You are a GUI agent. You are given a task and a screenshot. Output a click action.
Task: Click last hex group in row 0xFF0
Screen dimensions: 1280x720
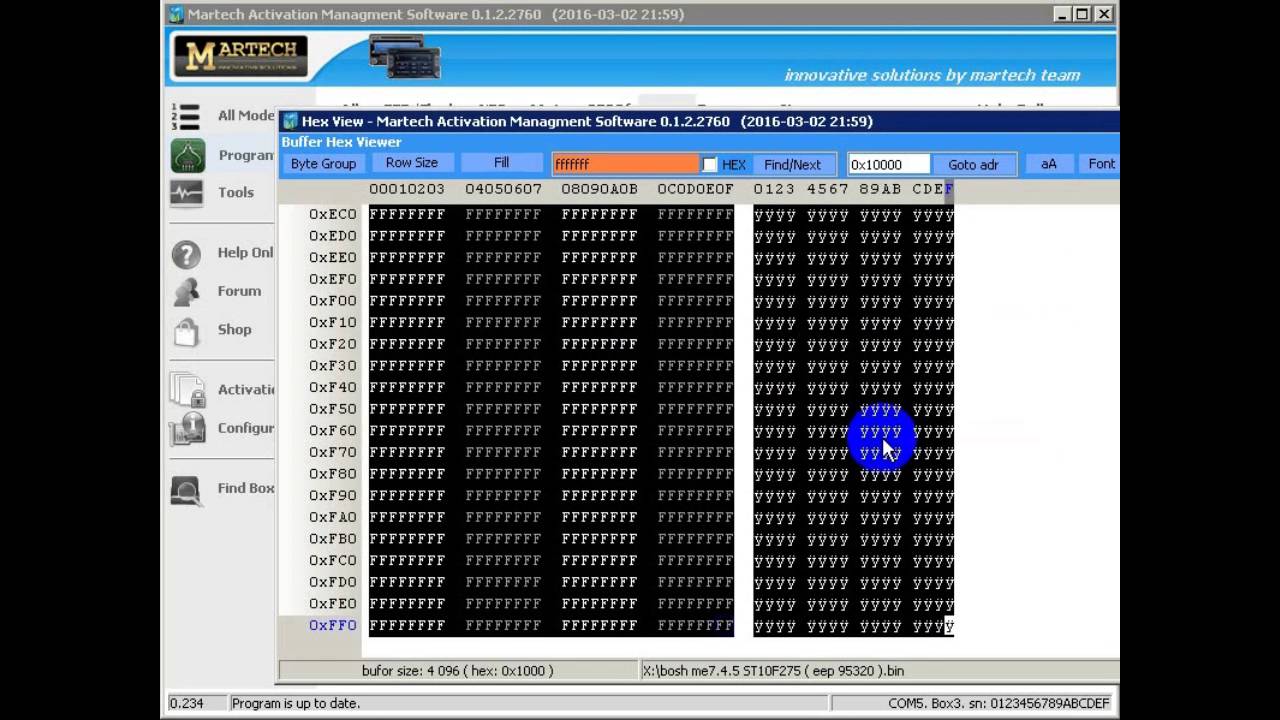(x=695, y=625)
